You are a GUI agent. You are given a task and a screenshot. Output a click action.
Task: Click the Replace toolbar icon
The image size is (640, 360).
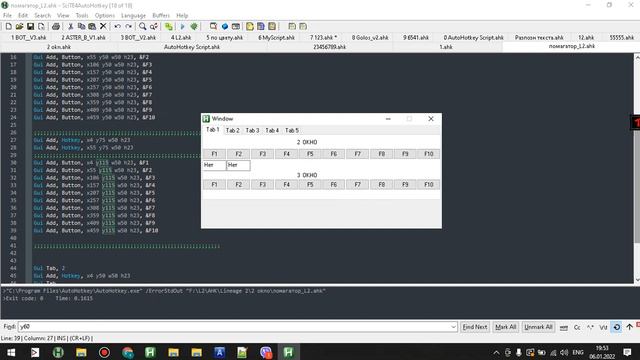(153, 27)
